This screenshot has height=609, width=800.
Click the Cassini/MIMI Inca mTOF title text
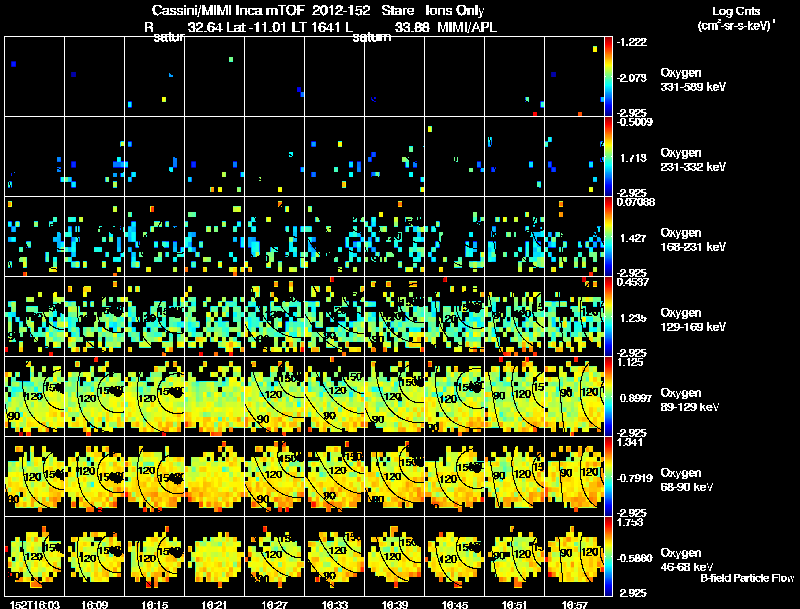point(228,10)
